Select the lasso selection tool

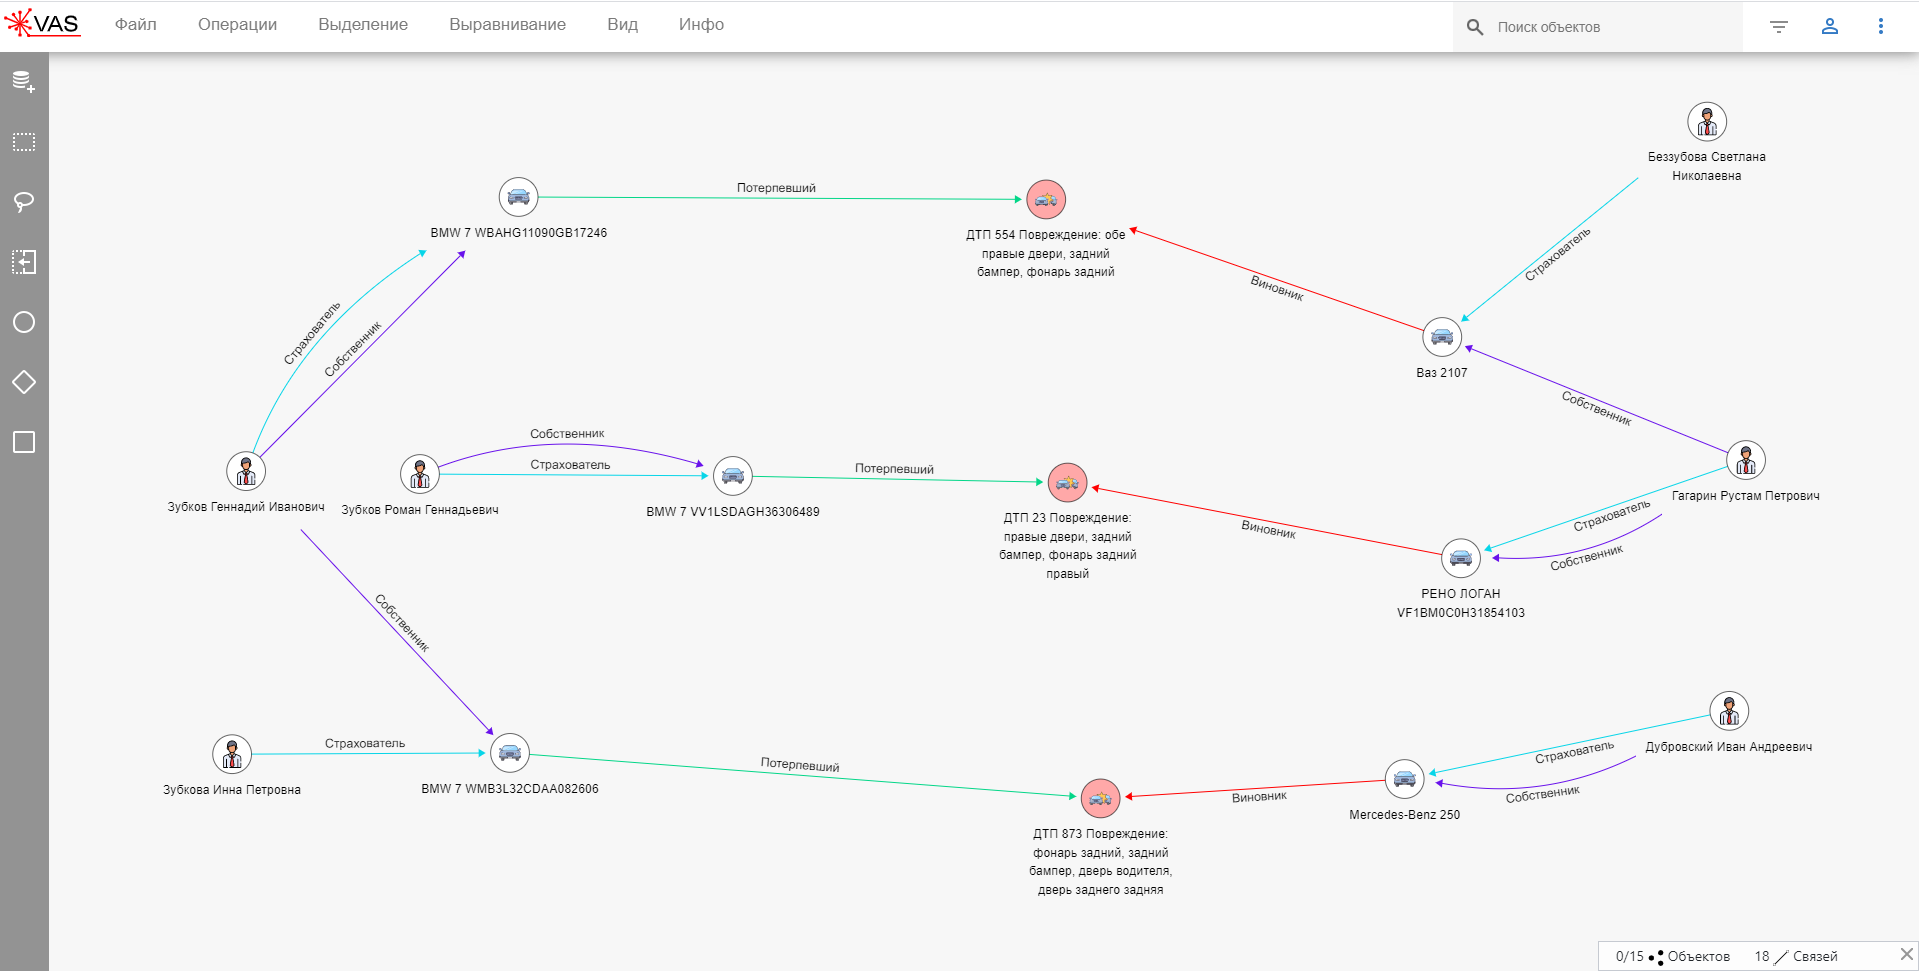24,202
